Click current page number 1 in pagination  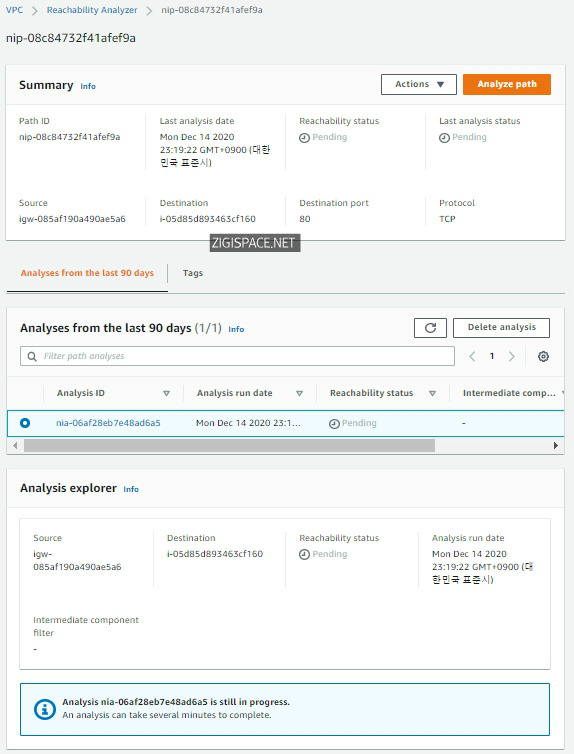tap(492, 356)
